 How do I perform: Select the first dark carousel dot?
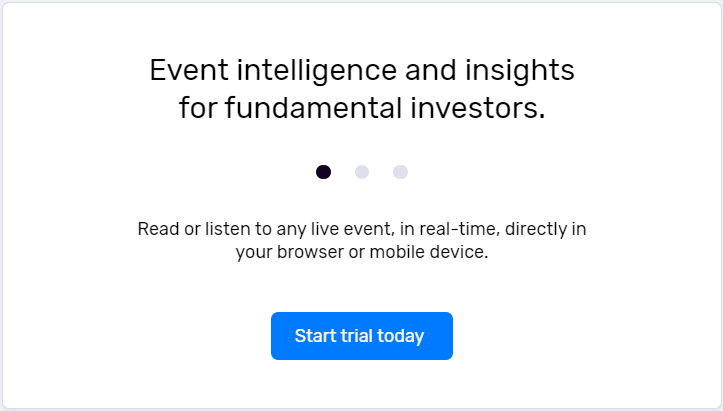[x=323, y=172]
